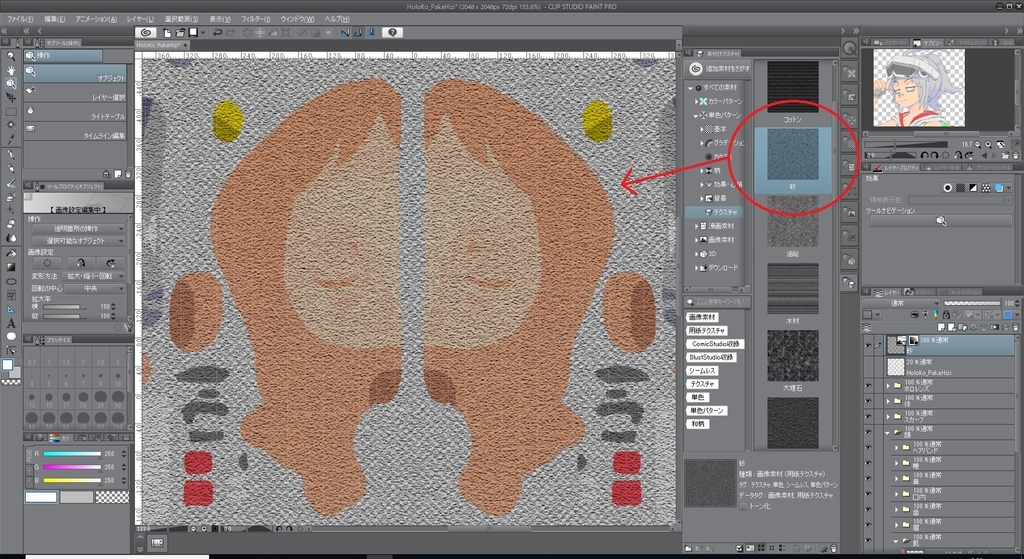Open the Quick Access magnifier icon

[849, 49]
